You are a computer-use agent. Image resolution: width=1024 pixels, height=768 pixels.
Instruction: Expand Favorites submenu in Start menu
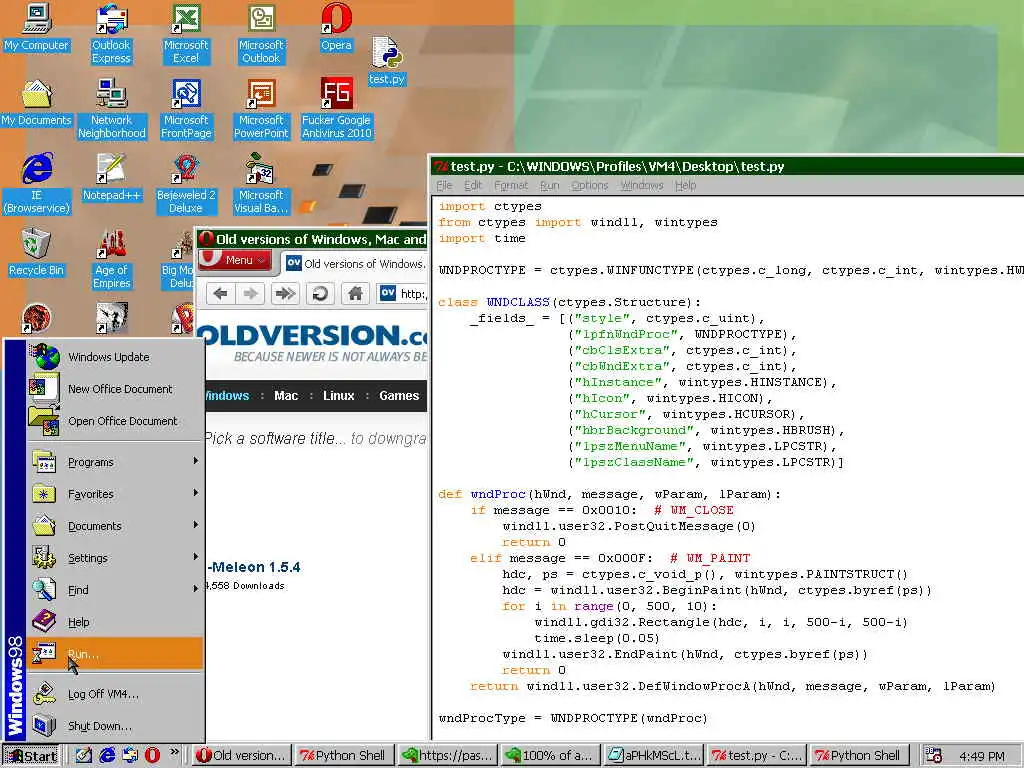115,494
